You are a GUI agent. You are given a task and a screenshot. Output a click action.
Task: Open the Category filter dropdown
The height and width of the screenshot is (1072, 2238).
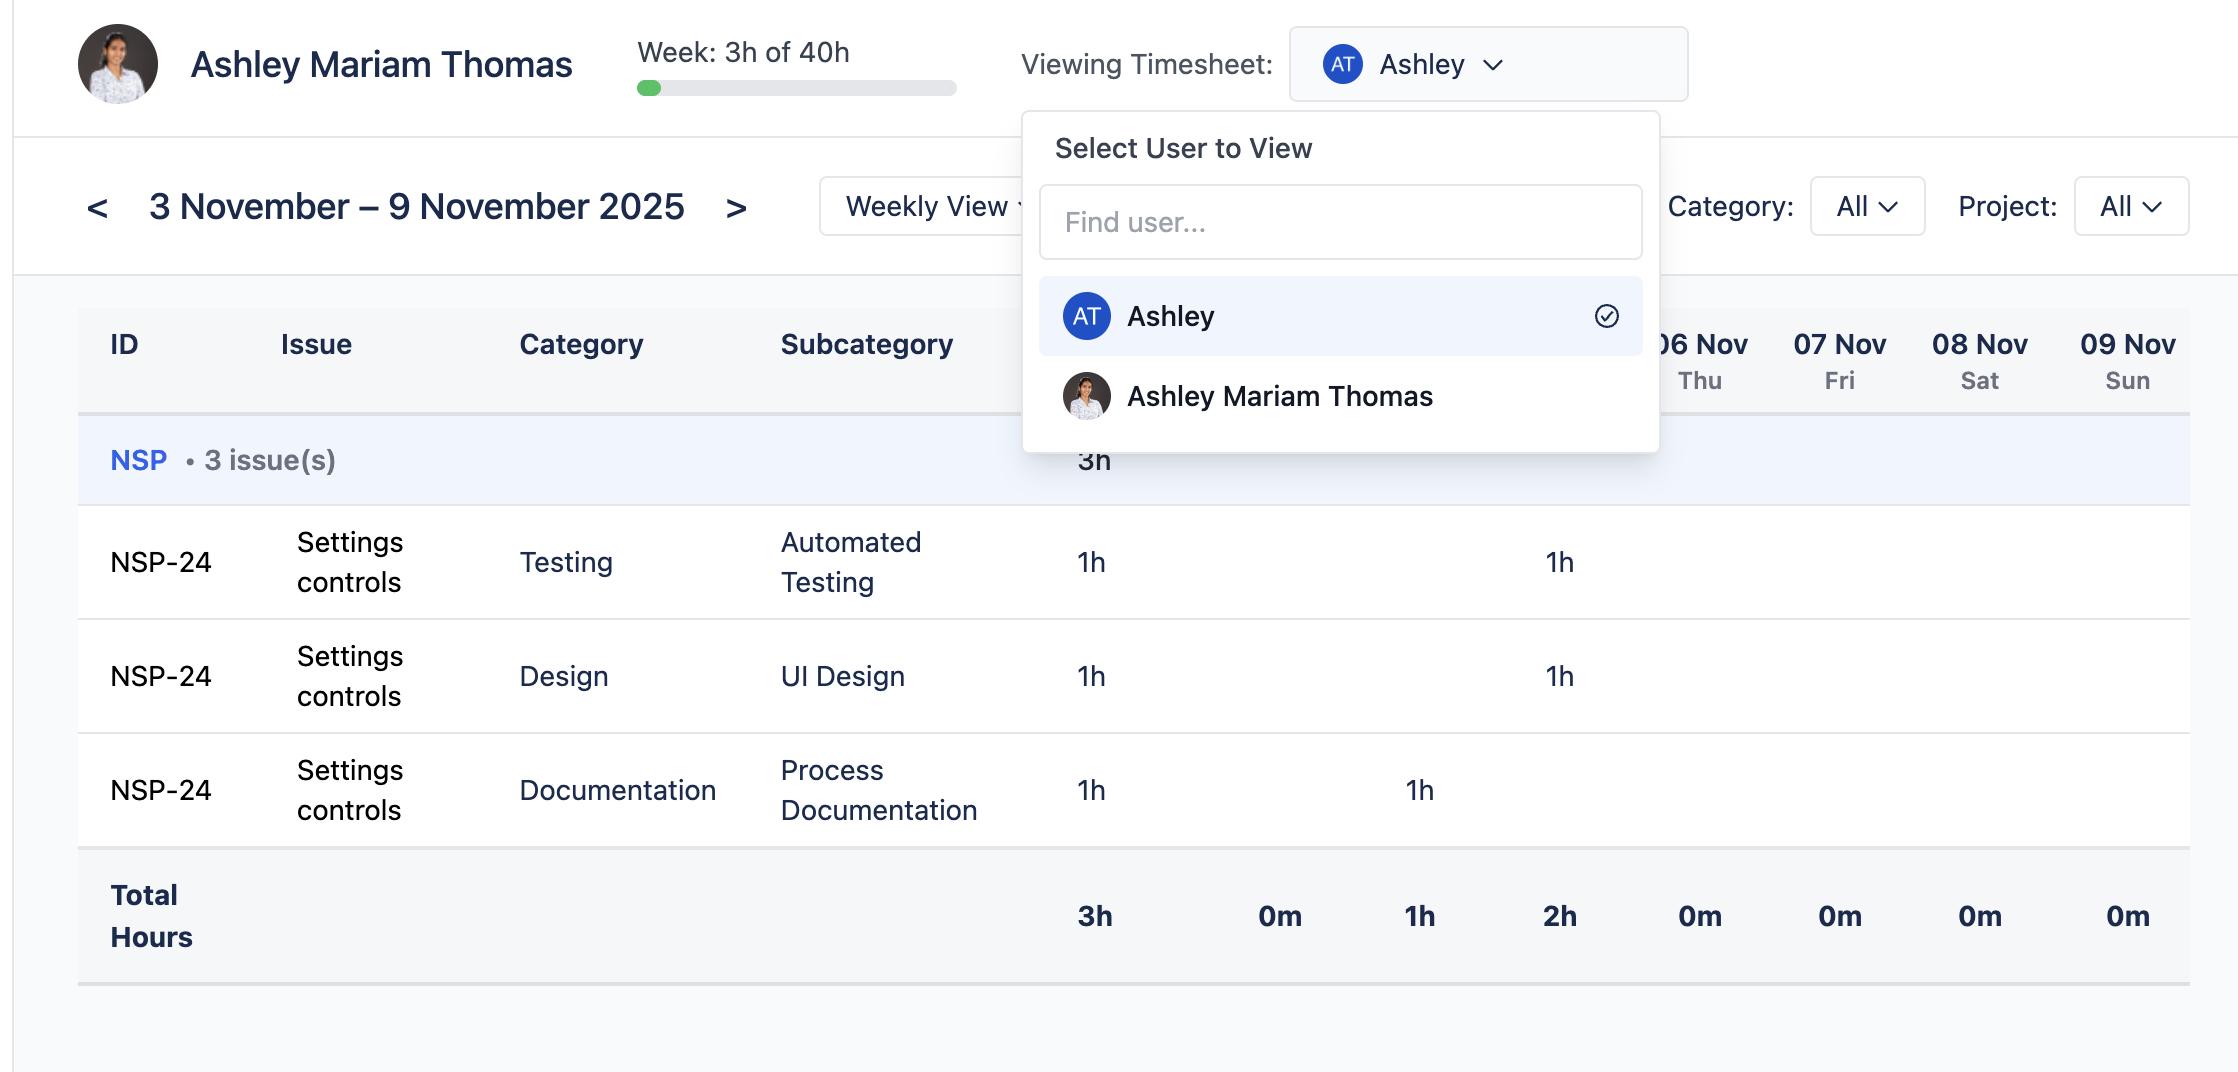pyautogui.click(x=1866, y=206)
